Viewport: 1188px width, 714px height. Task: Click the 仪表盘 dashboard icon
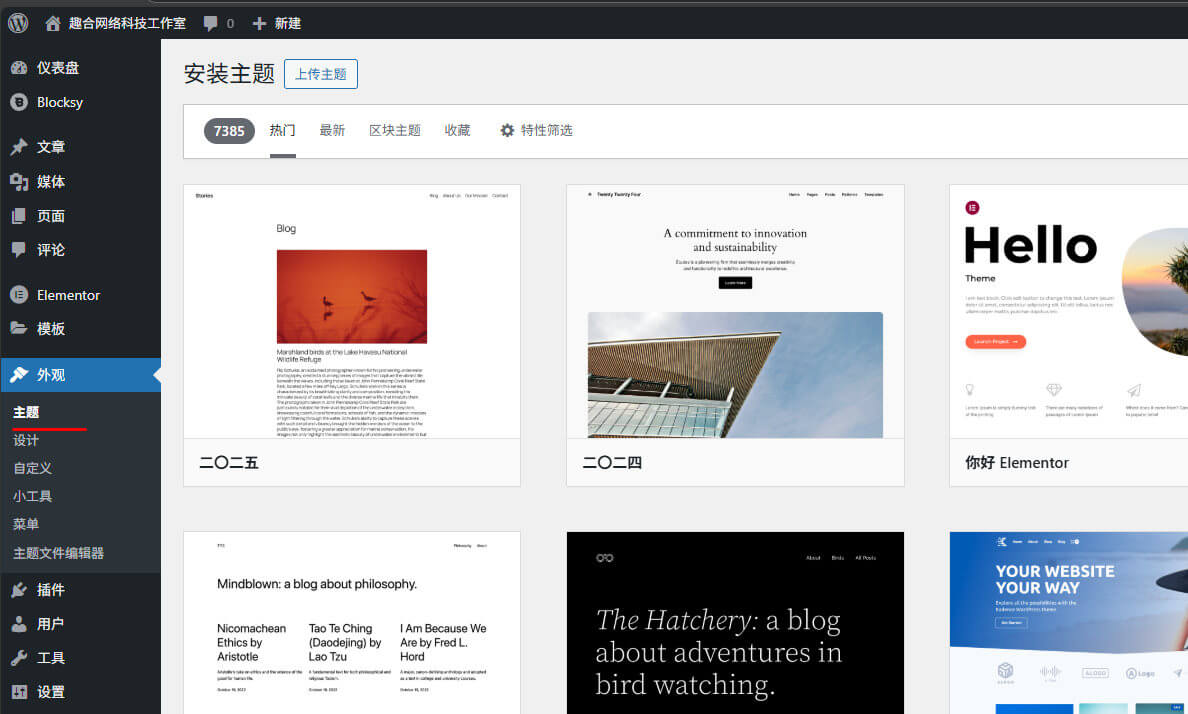18,68
